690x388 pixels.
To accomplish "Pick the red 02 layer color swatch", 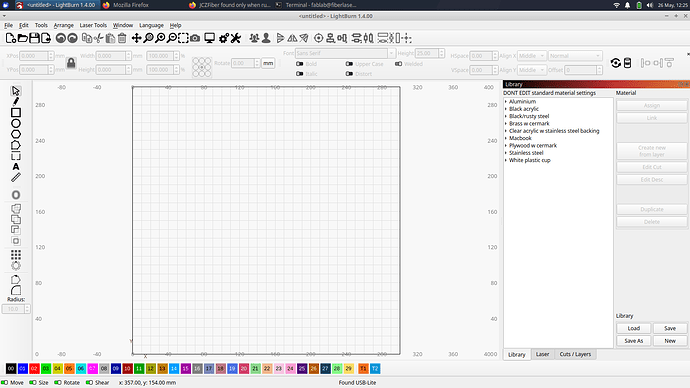I will click(x=34, y=369).
